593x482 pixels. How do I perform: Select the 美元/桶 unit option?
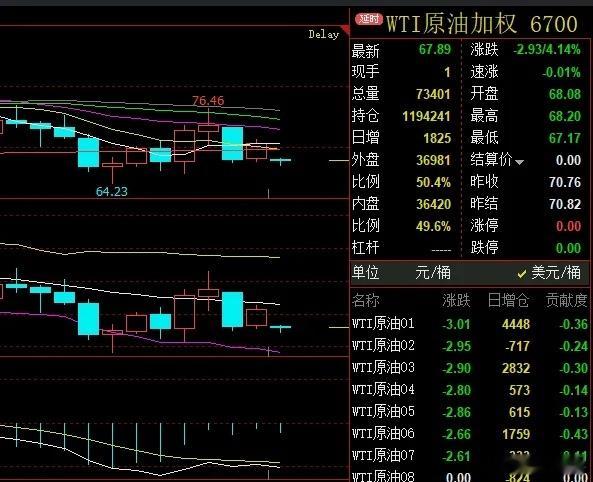[x=556, y=272]
